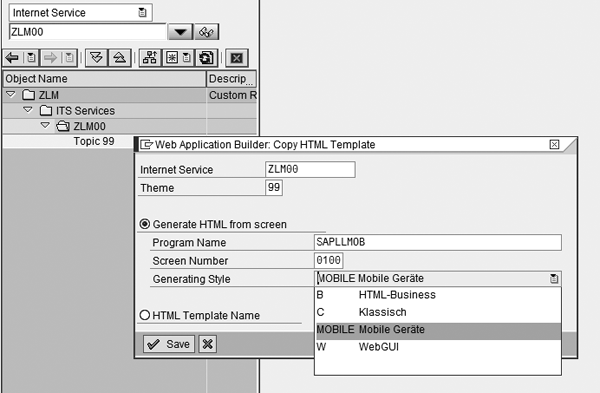The height and width of the screenshot is (393, 600).
Task: Click the Custom R description cell
Action: 232,95
